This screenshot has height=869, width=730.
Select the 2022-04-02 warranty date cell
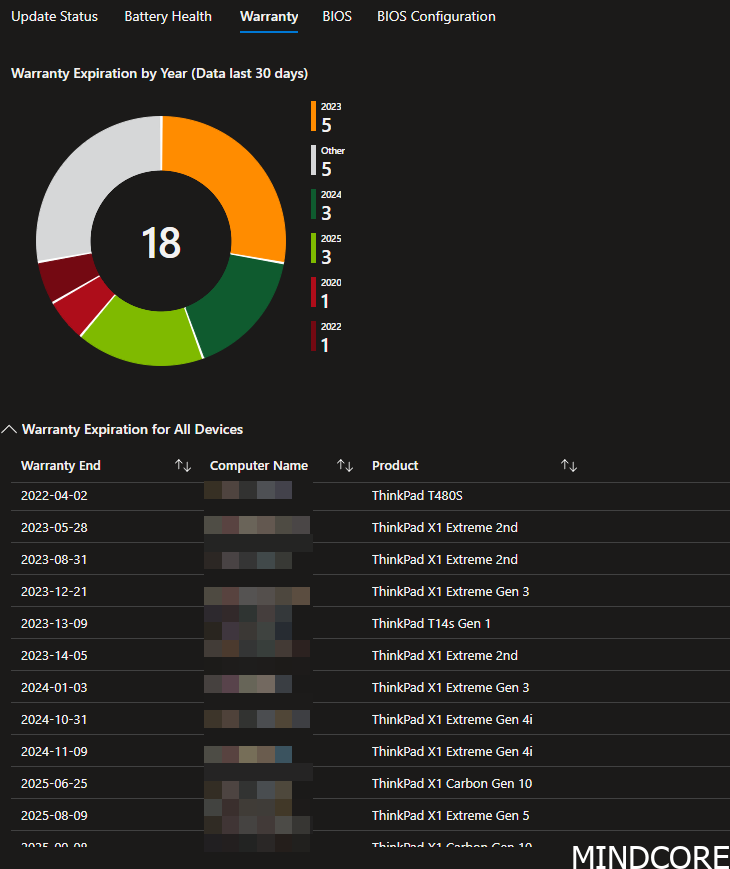tap(54, 495)
